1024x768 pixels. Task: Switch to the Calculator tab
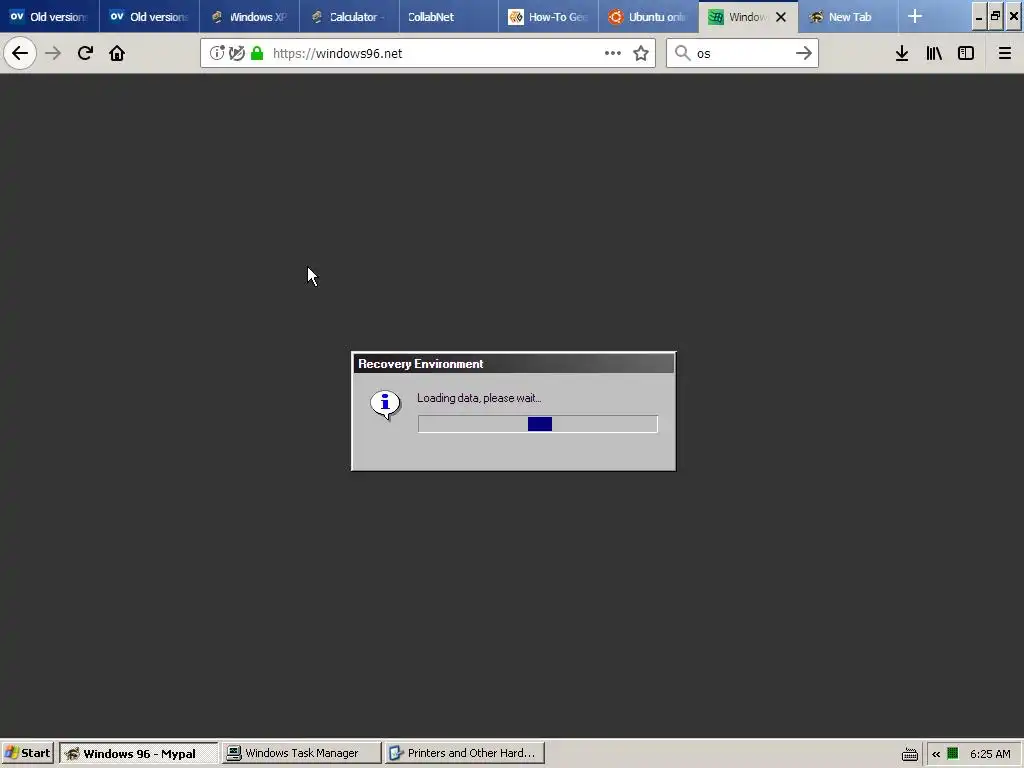(349, 16)
